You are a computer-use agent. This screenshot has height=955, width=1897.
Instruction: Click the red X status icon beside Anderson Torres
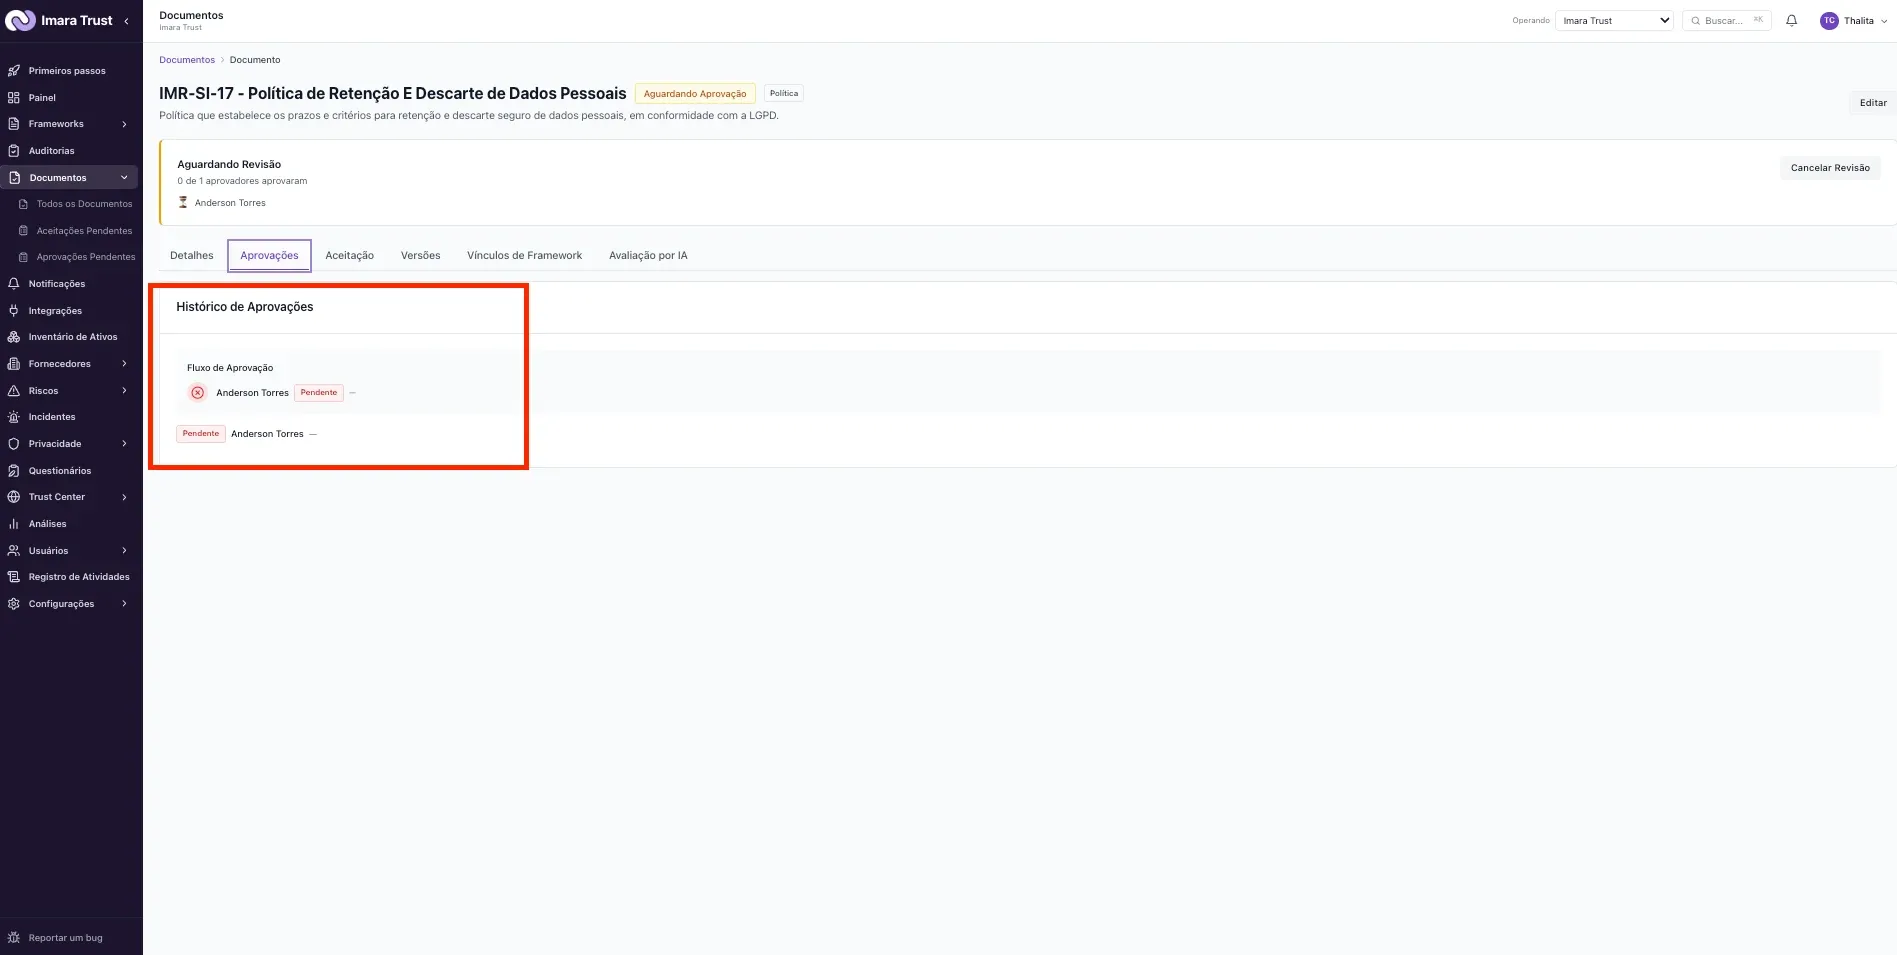pyautogui.click(x=198, y=393)
